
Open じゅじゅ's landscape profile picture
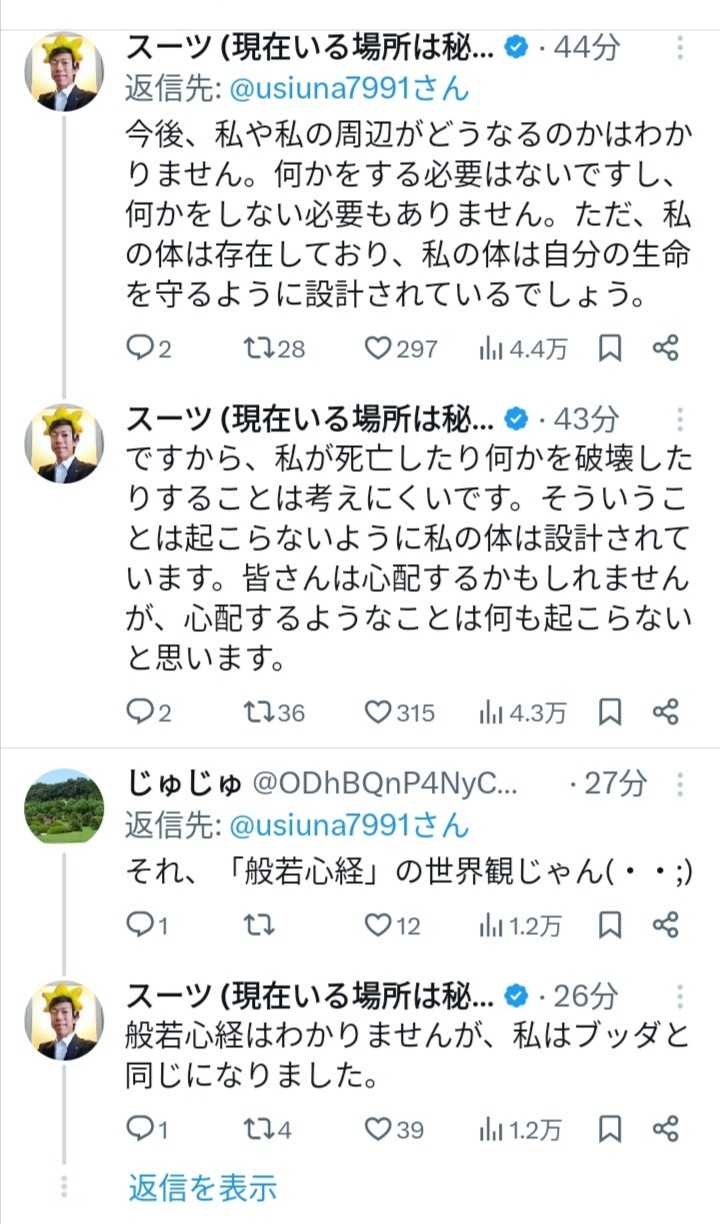[x=63, y=805]
